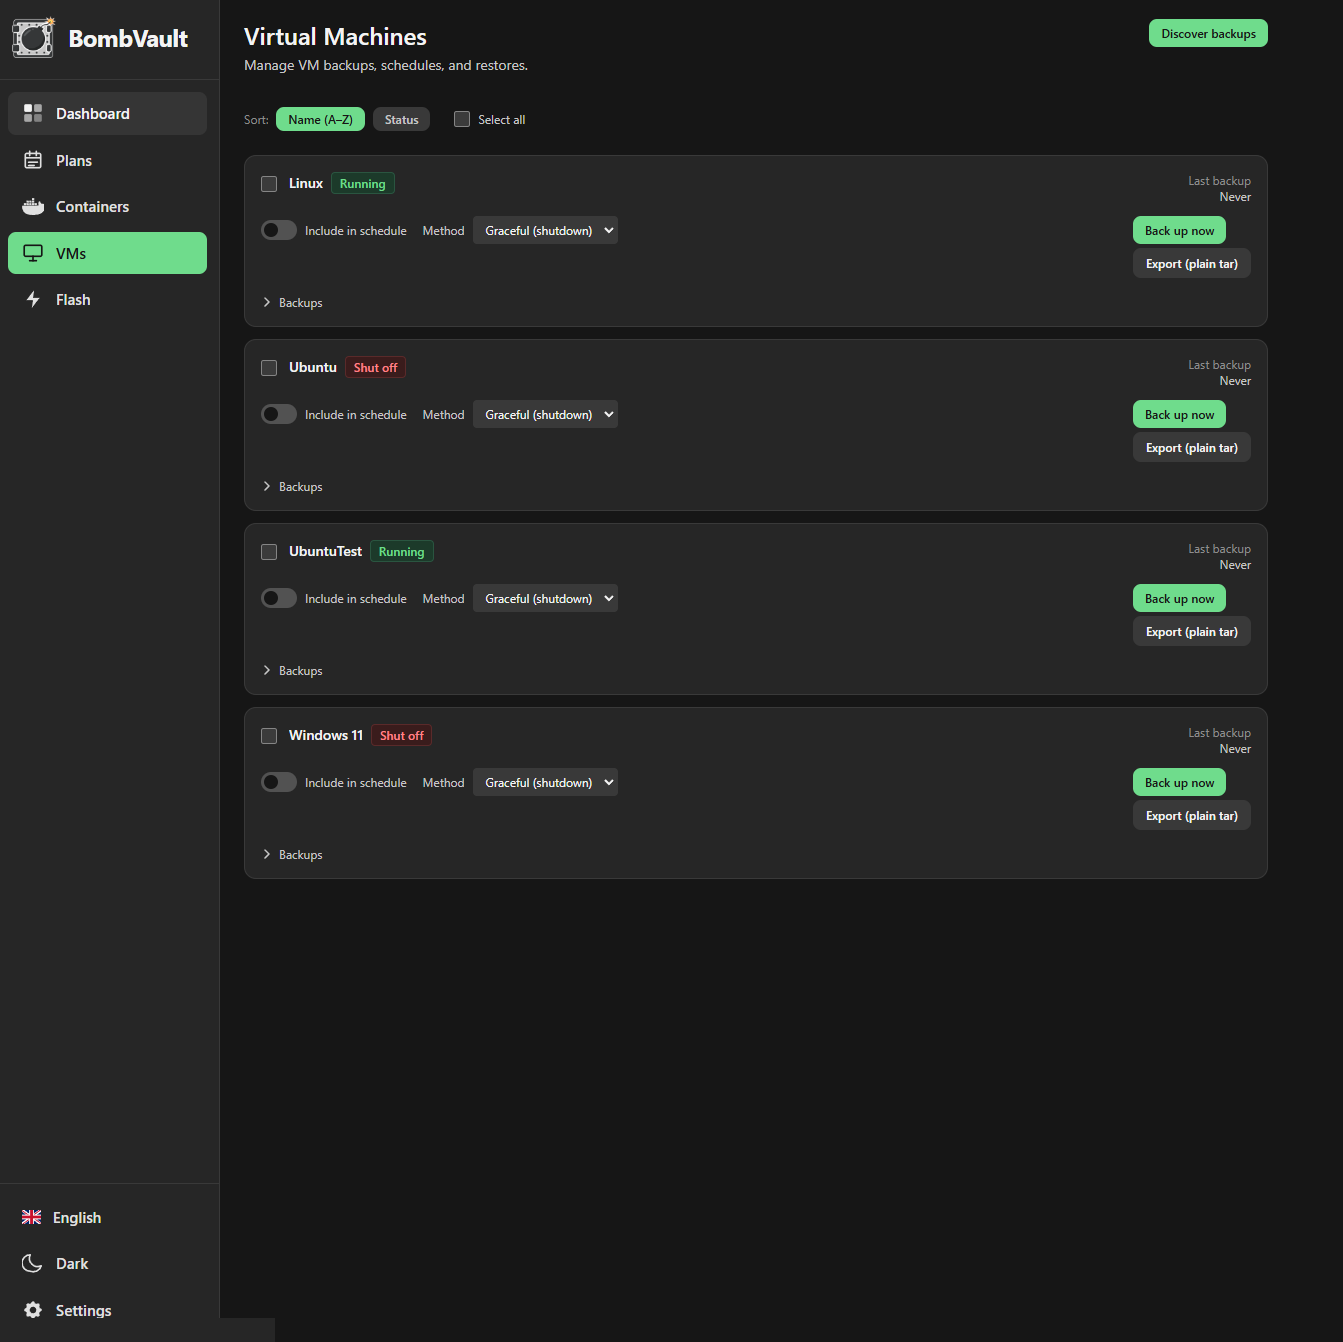This screenshot has width=1343, height=1342.
Task: Click the Dashboard grid icon
Action: coord(33,113)
